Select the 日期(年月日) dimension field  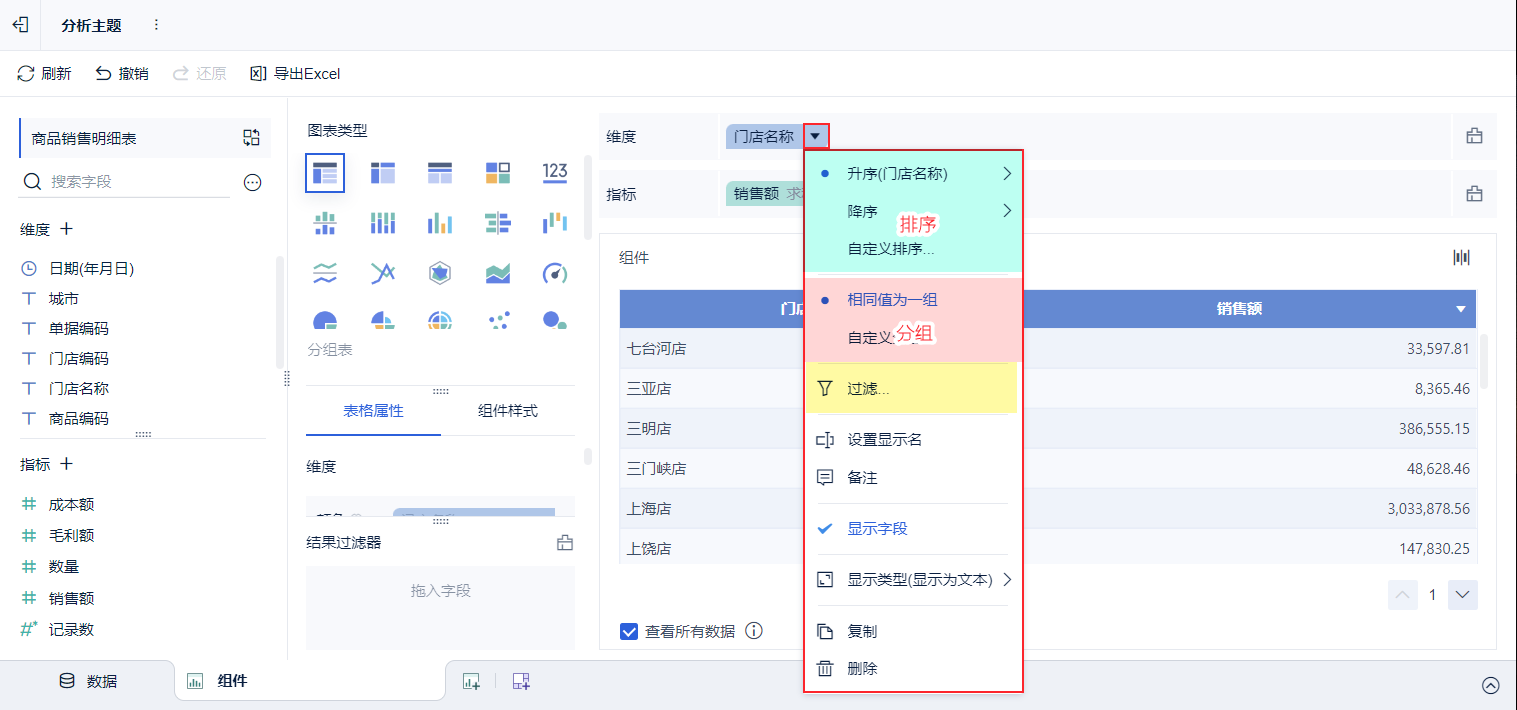tap(91, 269)
